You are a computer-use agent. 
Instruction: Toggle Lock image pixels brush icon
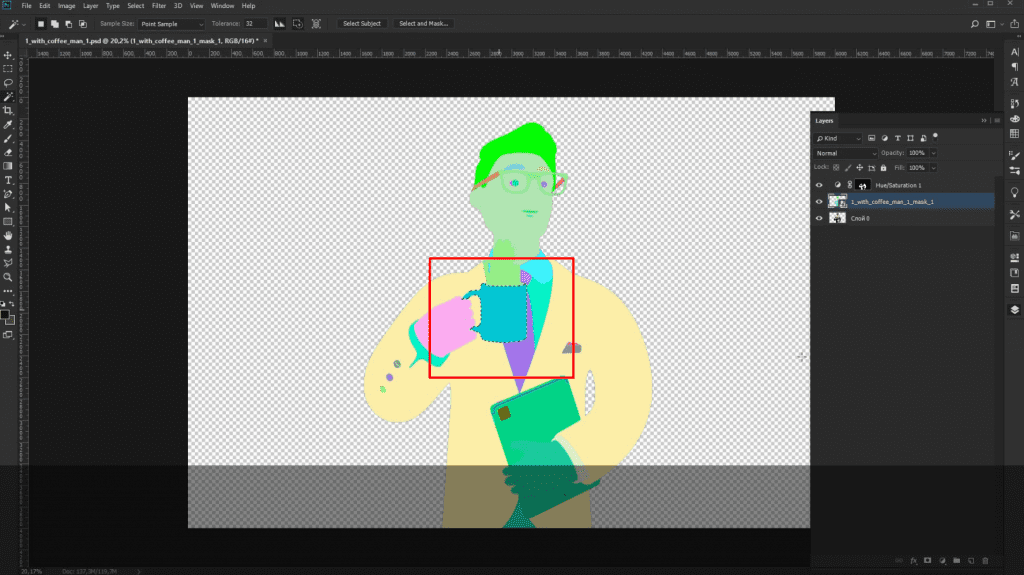point(848,168)
